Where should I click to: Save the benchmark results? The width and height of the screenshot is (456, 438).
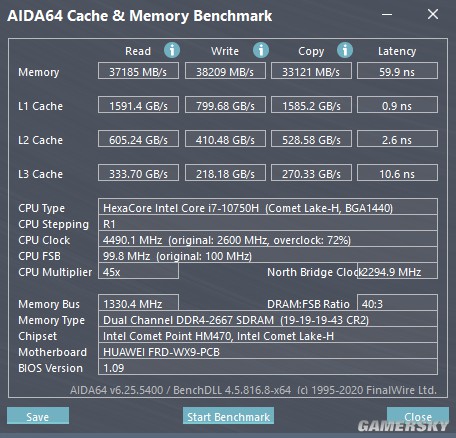click(38, 416)
